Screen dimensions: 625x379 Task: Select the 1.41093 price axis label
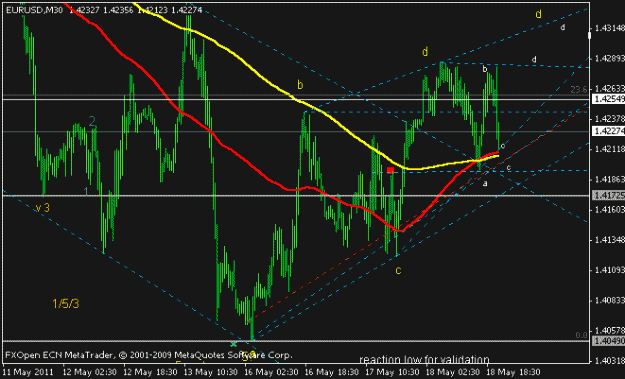click(609, 270)
